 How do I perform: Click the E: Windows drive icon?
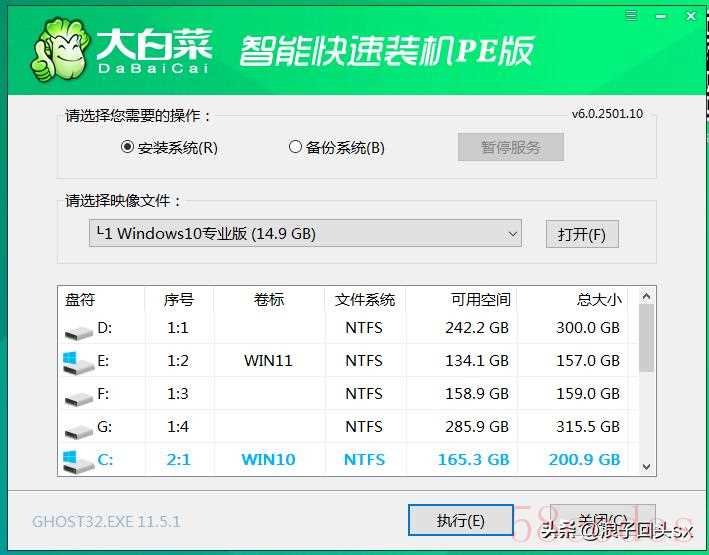tap(79, 363)
